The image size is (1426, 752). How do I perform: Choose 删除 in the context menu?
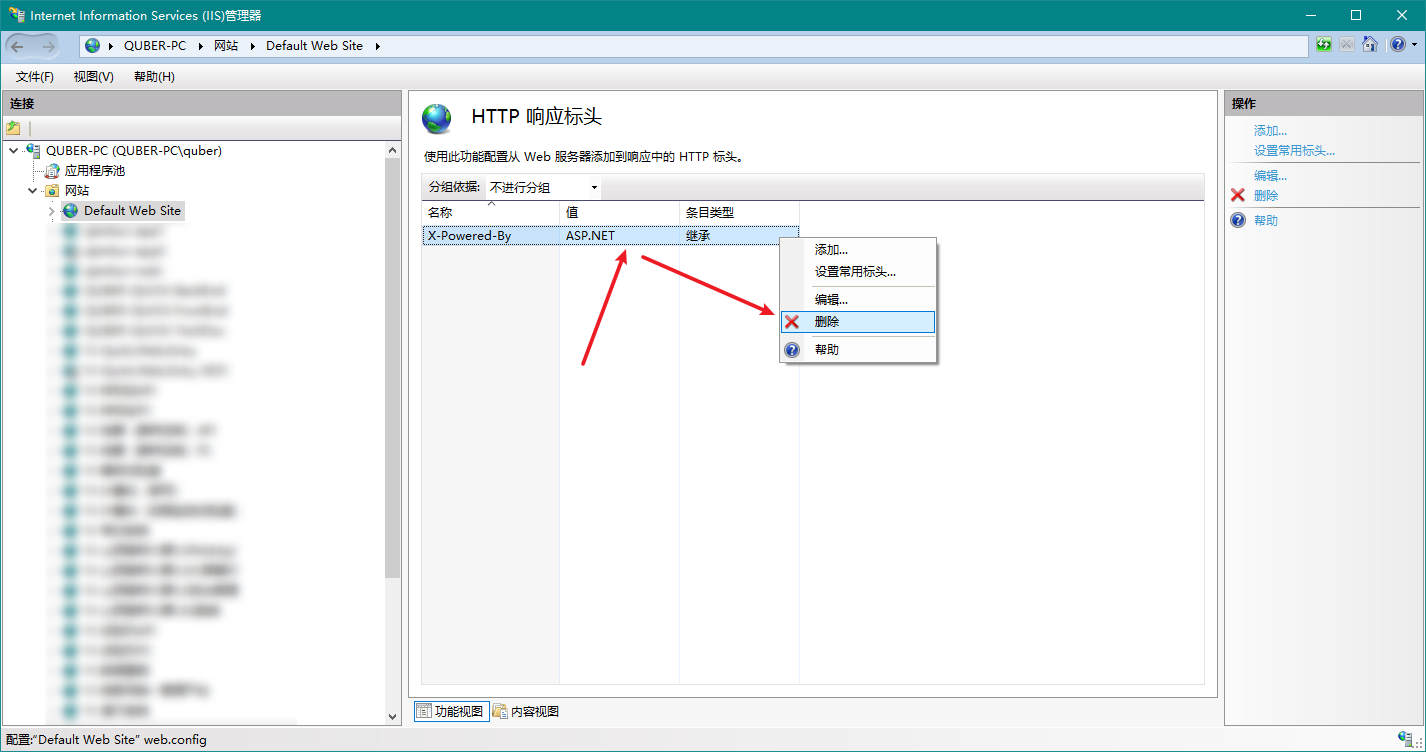coord(827,322)
